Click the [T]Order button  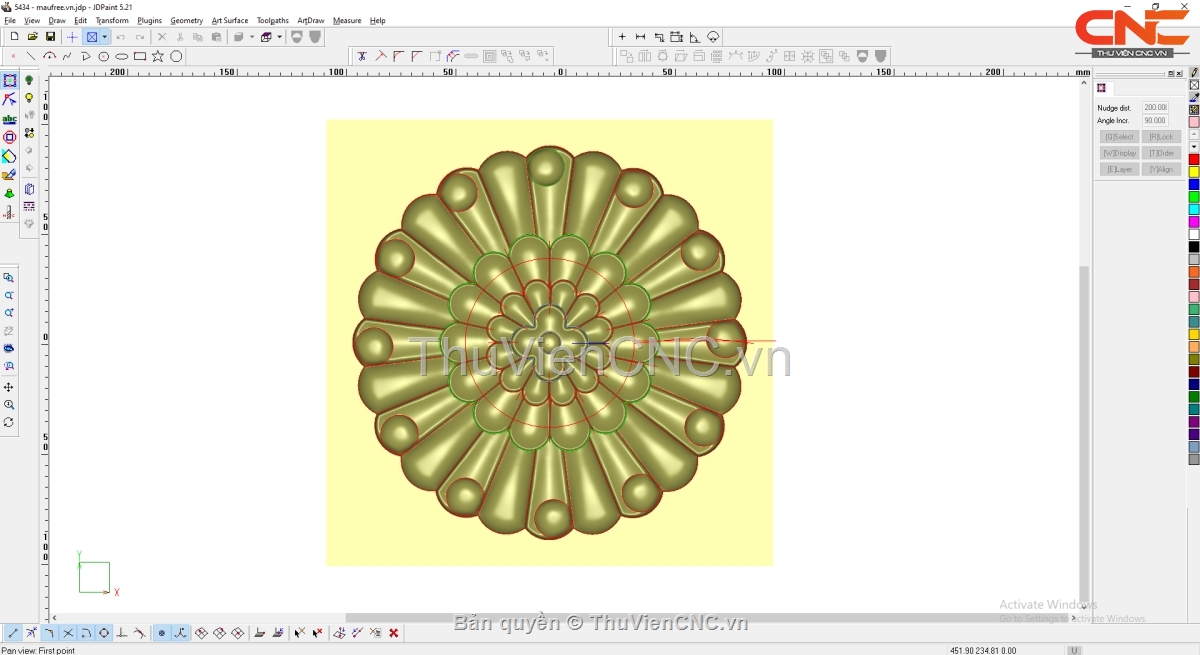(x=1162, y=153)
